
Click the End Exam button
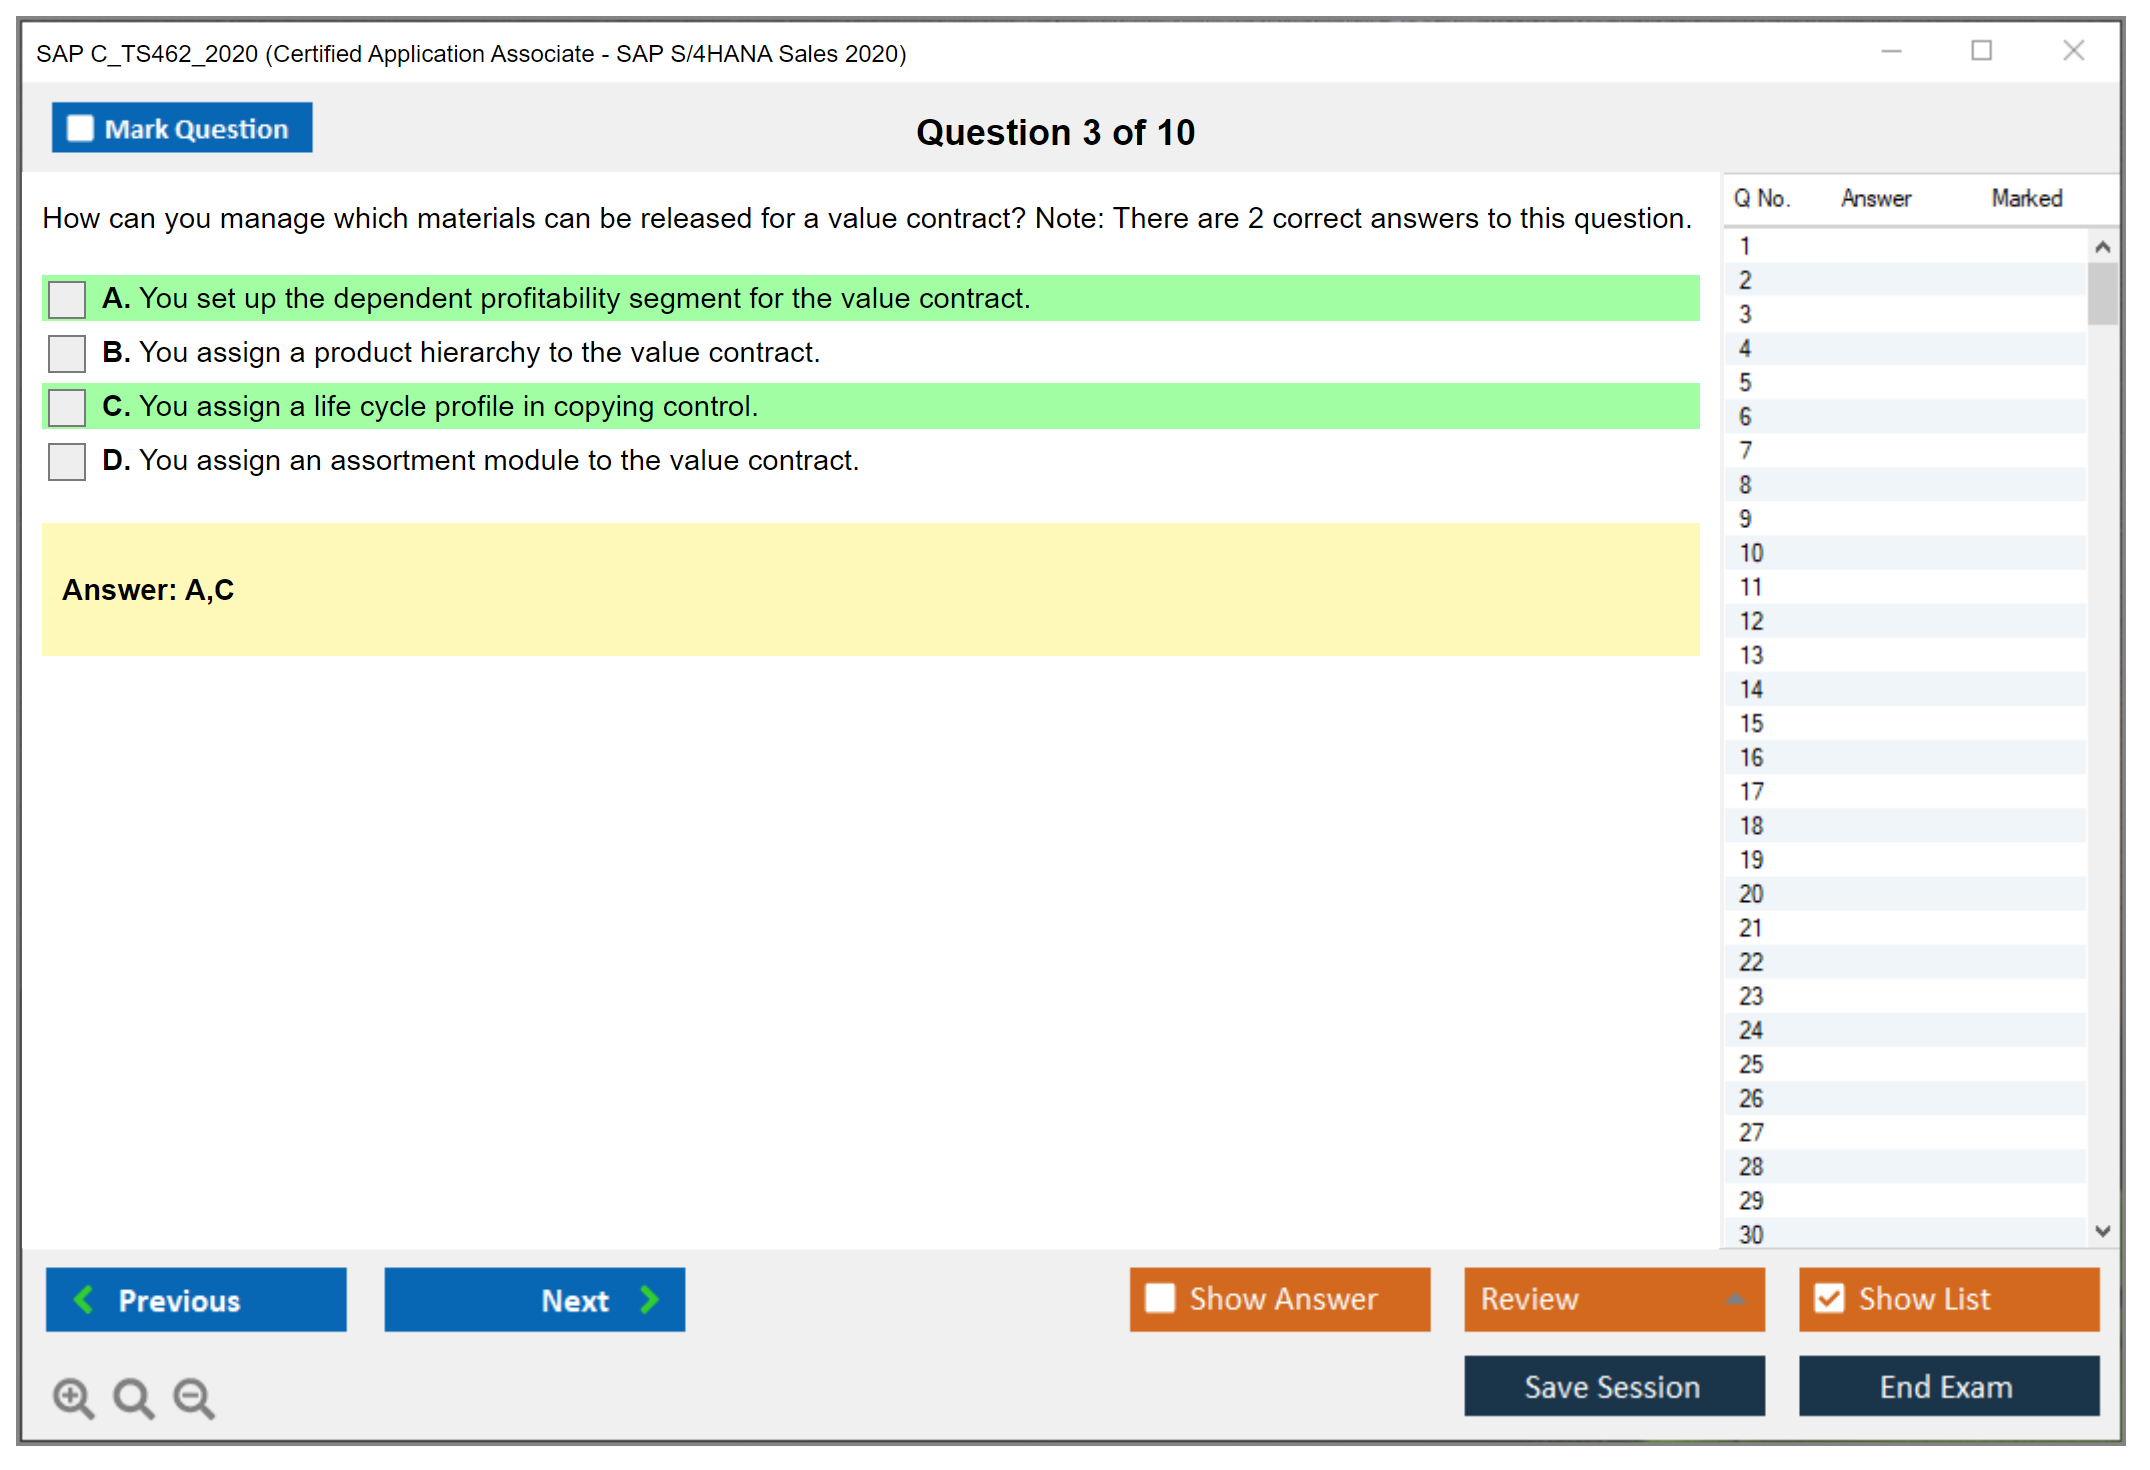[1947, 1386]
